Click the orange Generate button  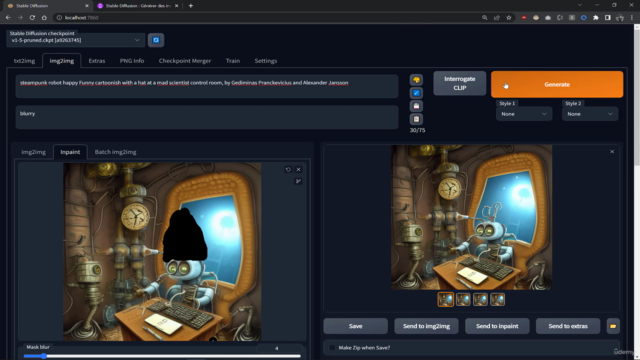pyautogui.click(x=557, y=84)
